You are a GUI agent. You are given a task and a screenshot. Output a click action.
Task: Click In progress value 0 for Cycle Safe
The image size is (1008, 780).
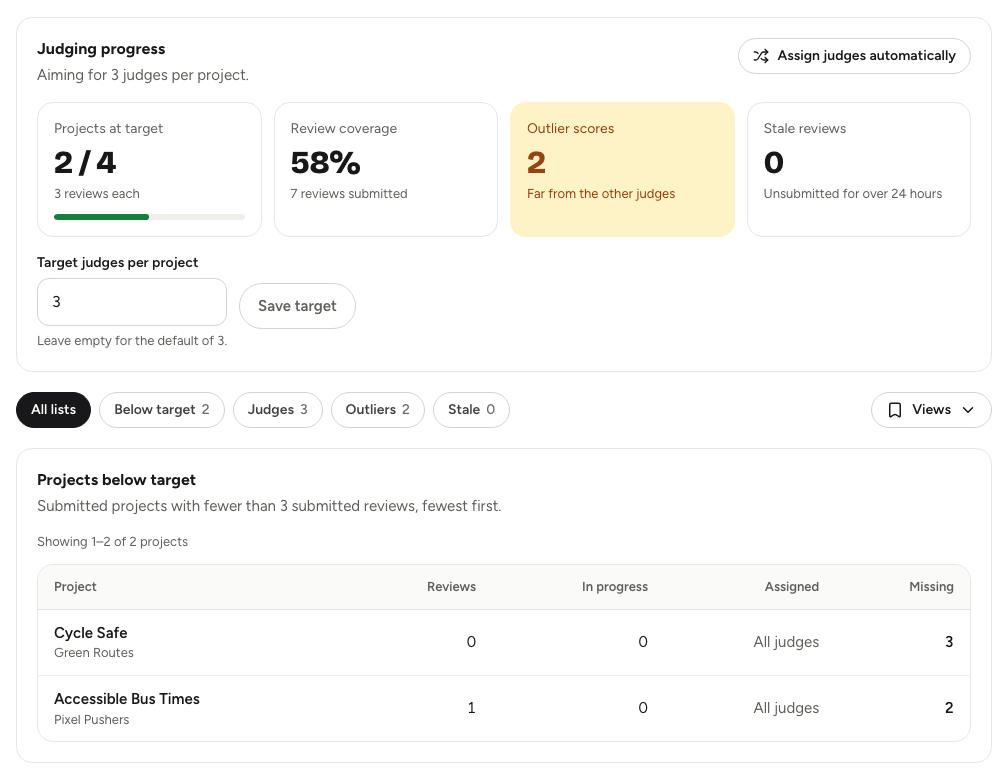click(x=643, y=642)
